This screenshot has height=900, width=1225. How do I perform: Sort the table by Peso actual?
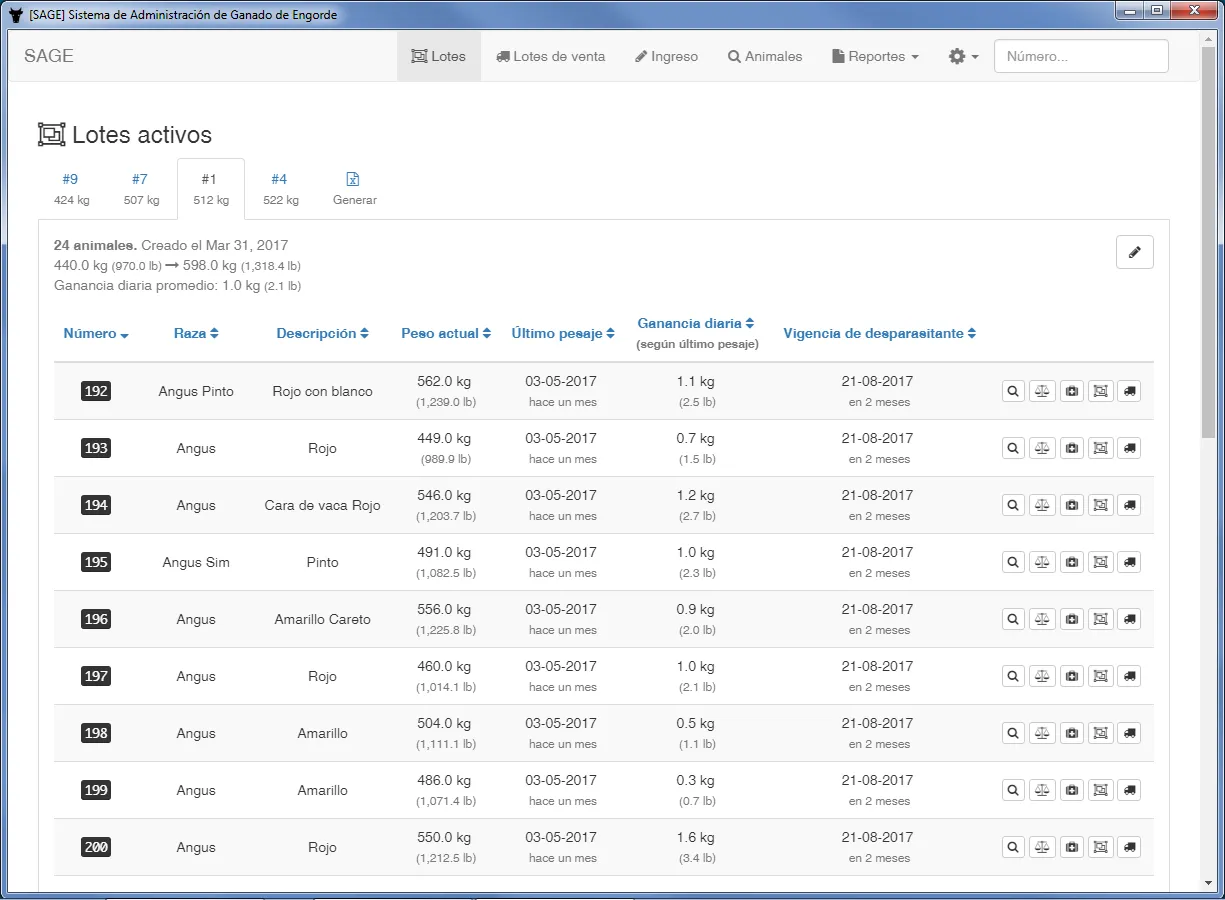[x=445, y=334]
